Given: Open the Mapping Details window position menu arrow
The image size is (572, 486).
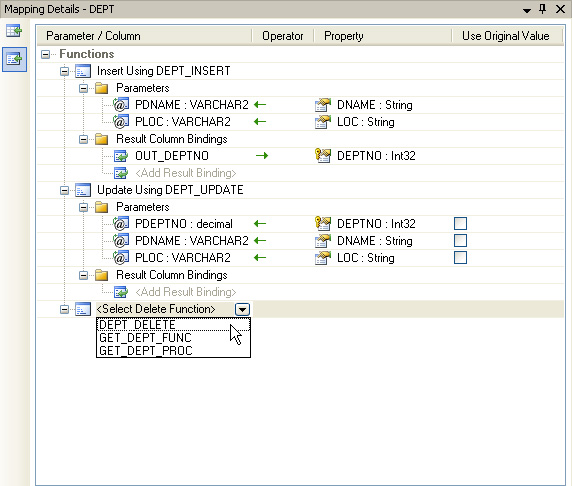Looking at the screenshot, I should (526, 11).
